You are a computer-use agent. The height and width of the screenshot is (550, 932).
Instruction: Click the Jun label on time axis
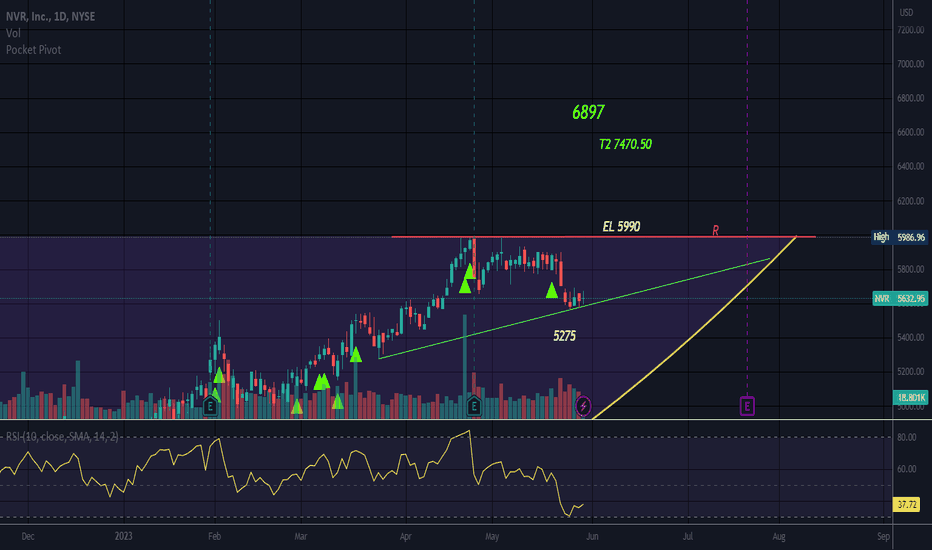(592, 536)
